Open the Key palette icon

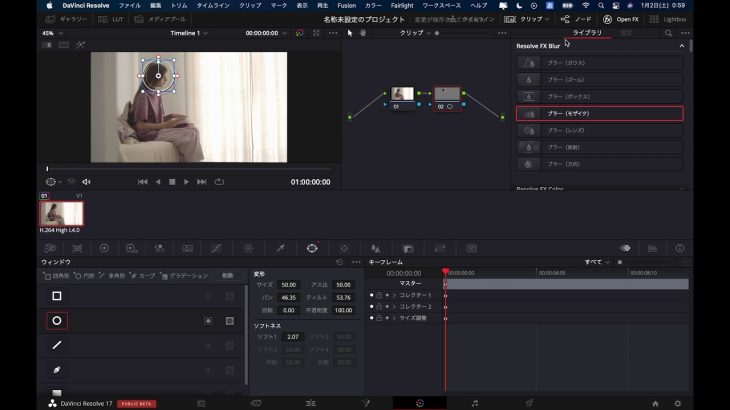pos(408,249)
